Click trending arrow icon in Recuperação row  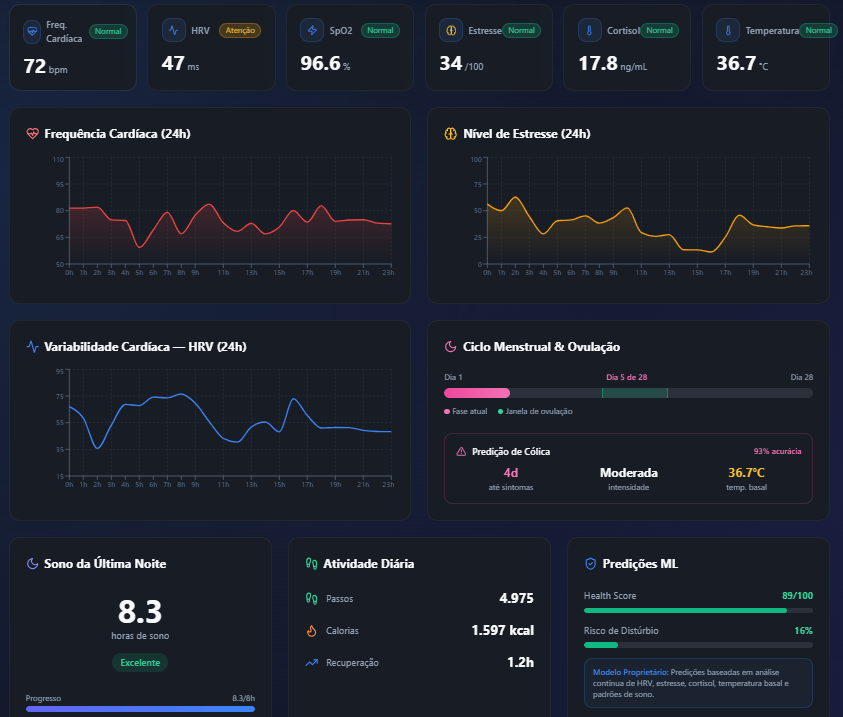312,663
